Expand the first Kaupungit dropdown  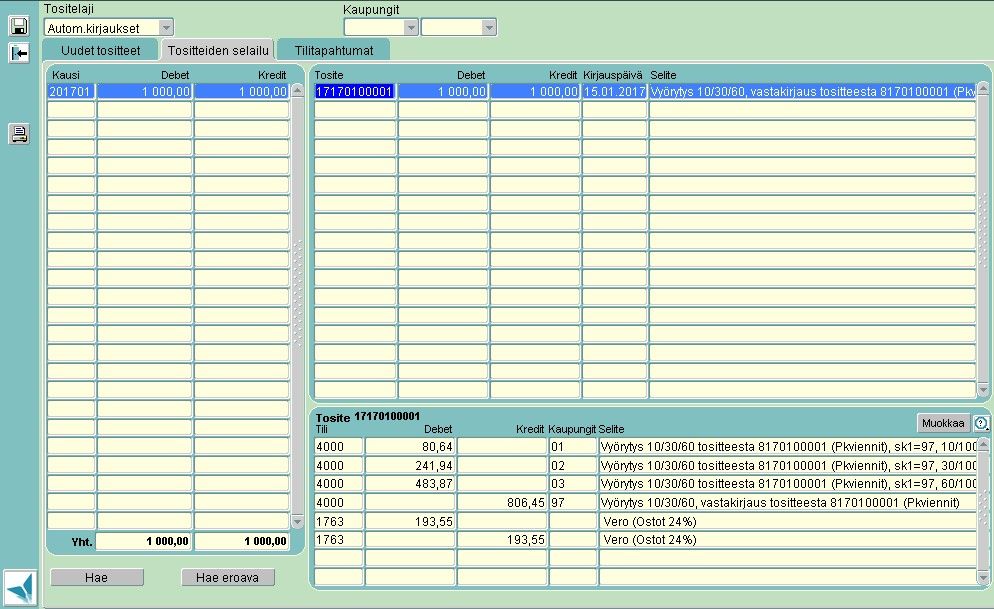[x=411, y=27]
